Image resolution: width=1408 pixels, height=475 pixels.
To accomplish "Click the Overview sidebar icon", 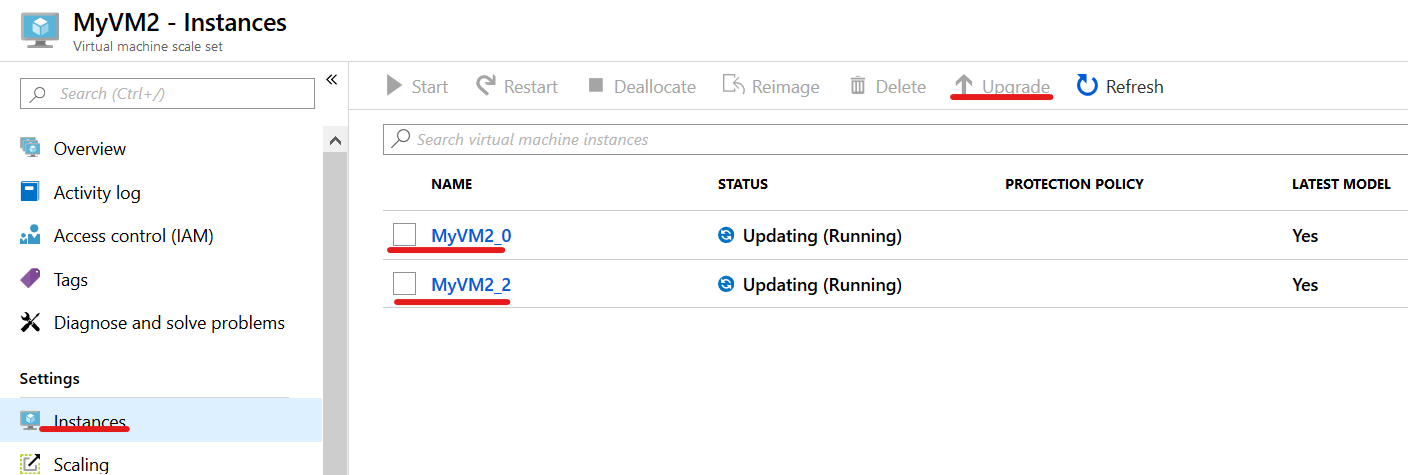I will point(31,149).
